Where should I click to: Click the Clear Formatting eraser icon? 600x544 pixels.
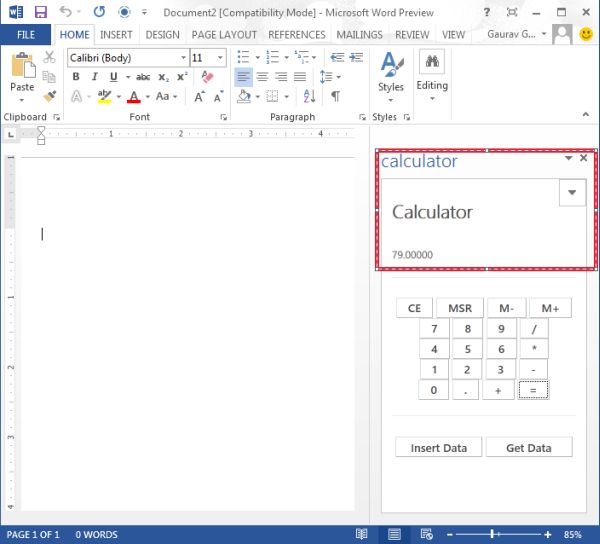(x=207, y=77)
